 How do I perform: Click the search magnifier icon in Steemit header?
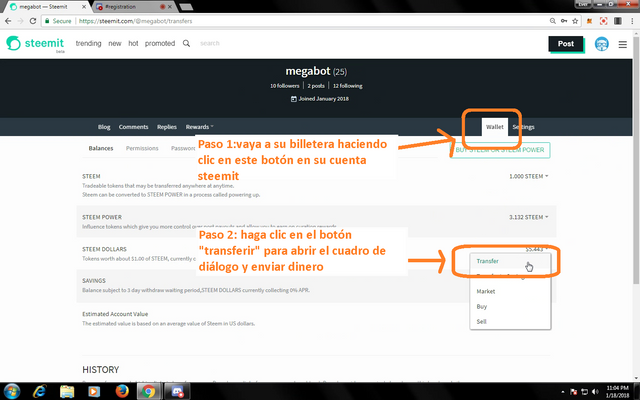(186, 43)
